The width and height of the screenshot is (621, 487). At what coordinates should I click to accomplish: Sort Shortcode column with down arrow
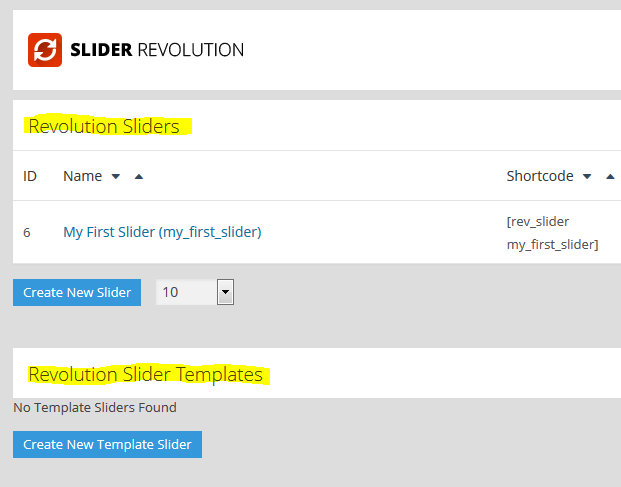(588, 176)
